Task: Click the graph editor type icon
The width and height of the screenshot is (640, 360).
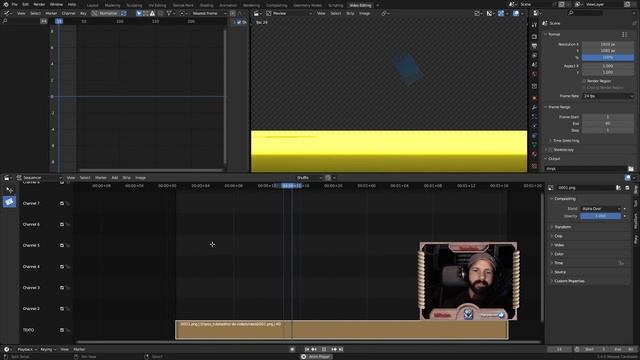Action: 7,13
